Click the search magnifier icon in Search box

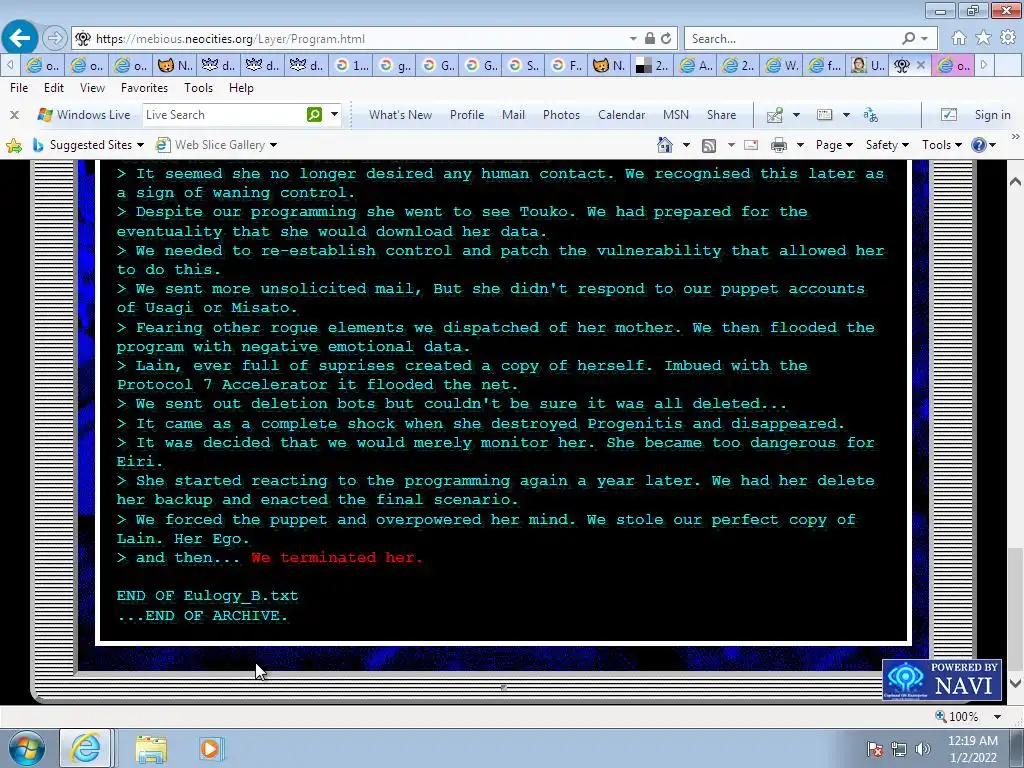(908, 39)
